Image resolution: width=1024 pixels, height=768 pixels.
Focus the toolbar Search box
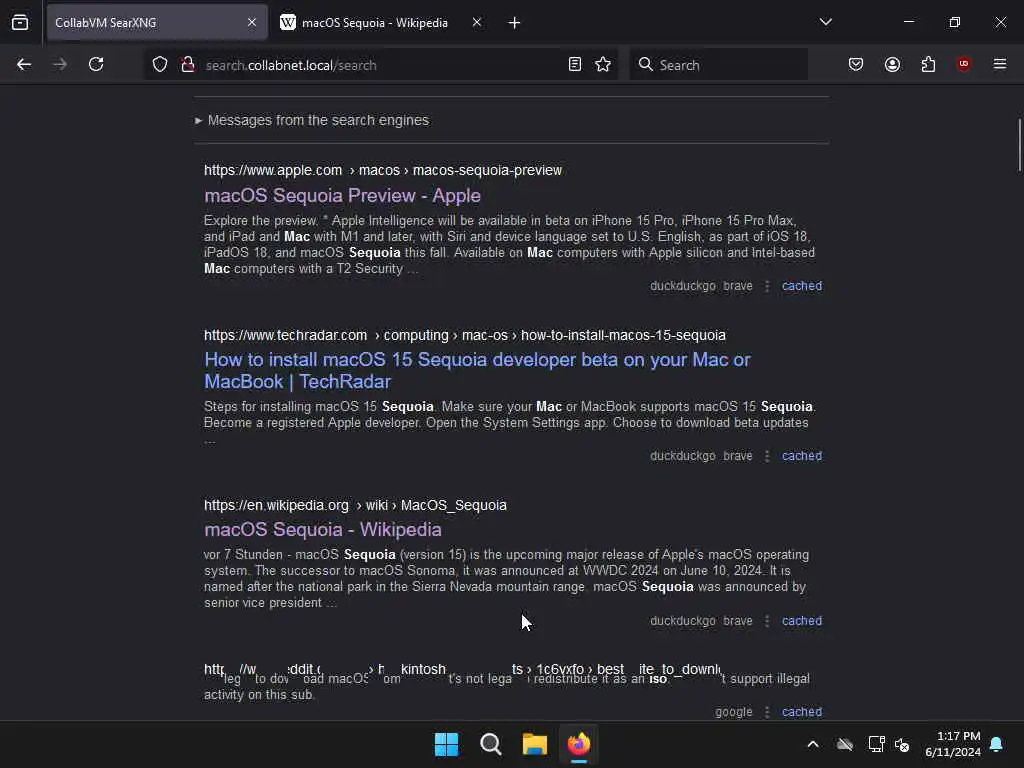tap(718, 65)
